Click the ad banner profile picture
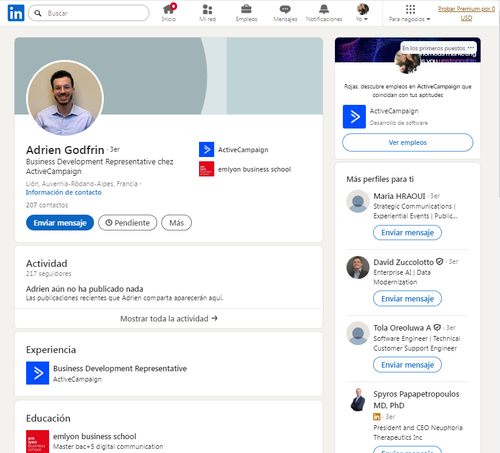Image resolution: width=500 pixels, height=453 pixels. click(407, 62)
